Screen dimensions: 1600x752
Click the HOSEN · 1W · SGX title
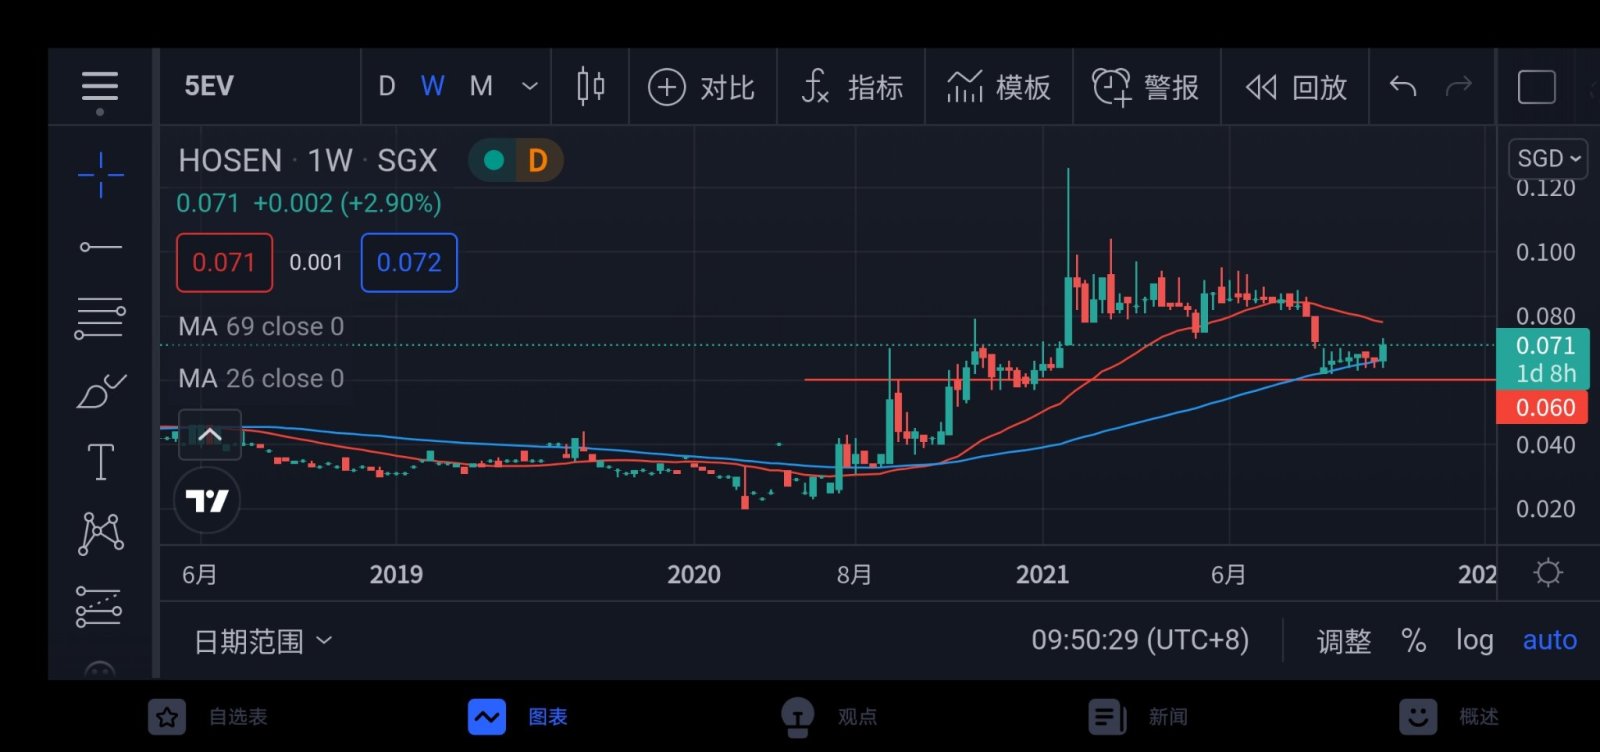[x=308, y=161]
